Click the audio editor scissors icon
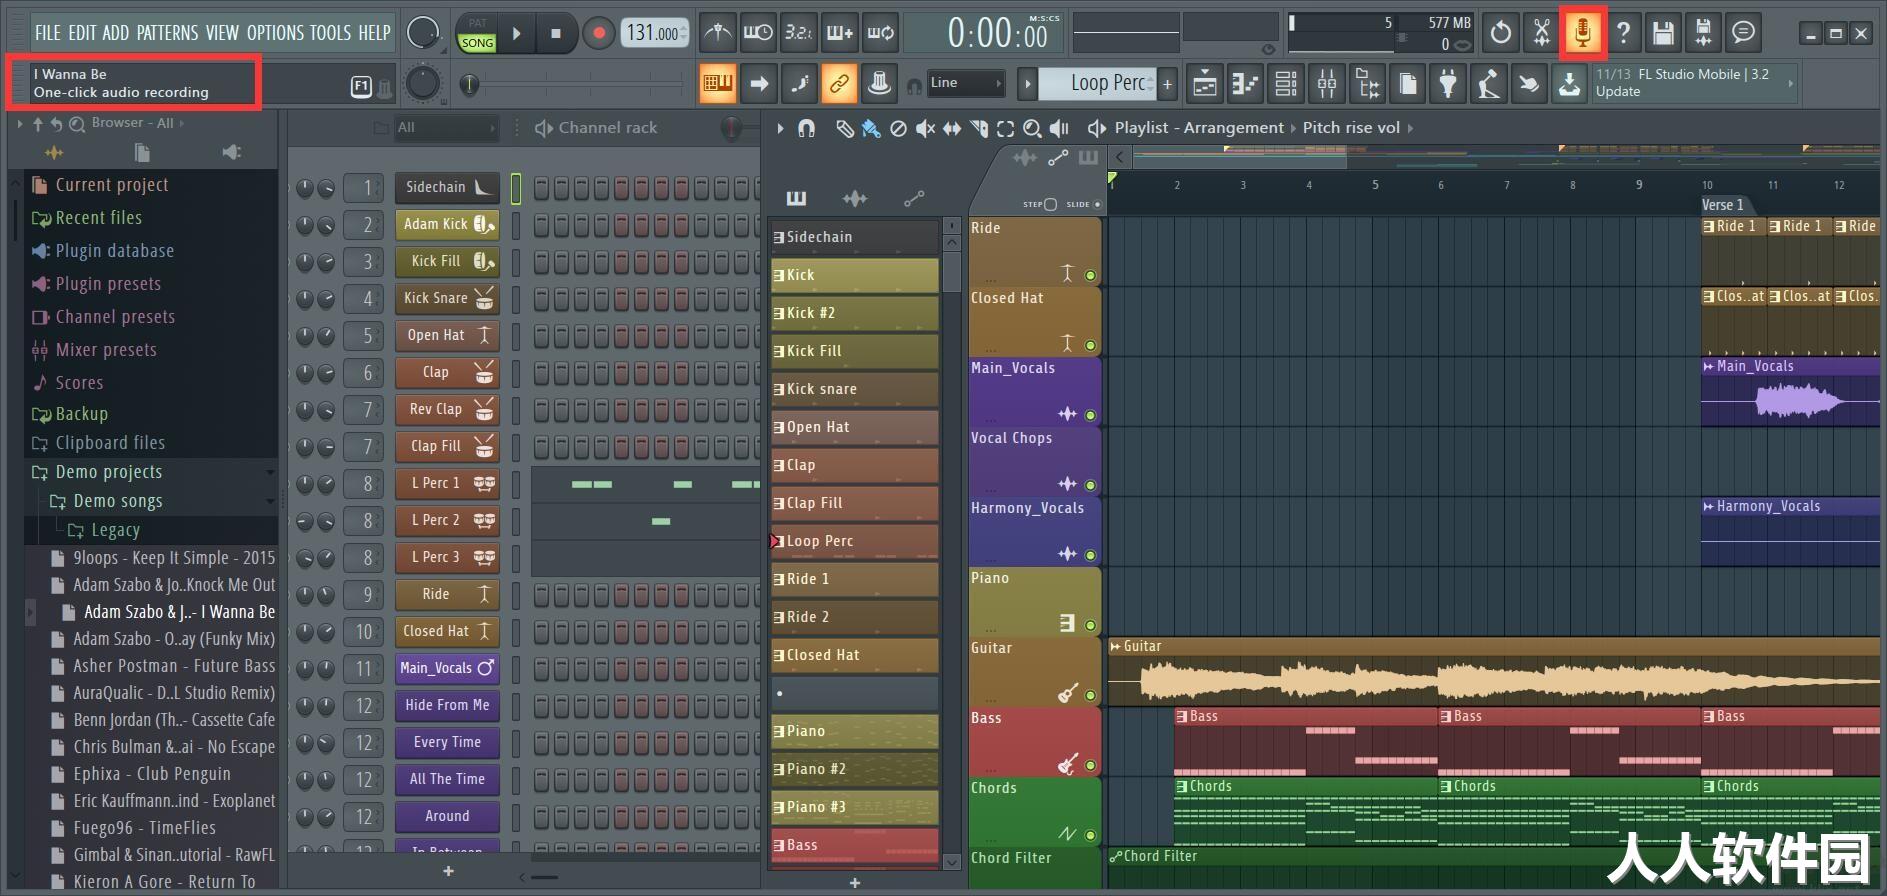 pos(1541,33)
